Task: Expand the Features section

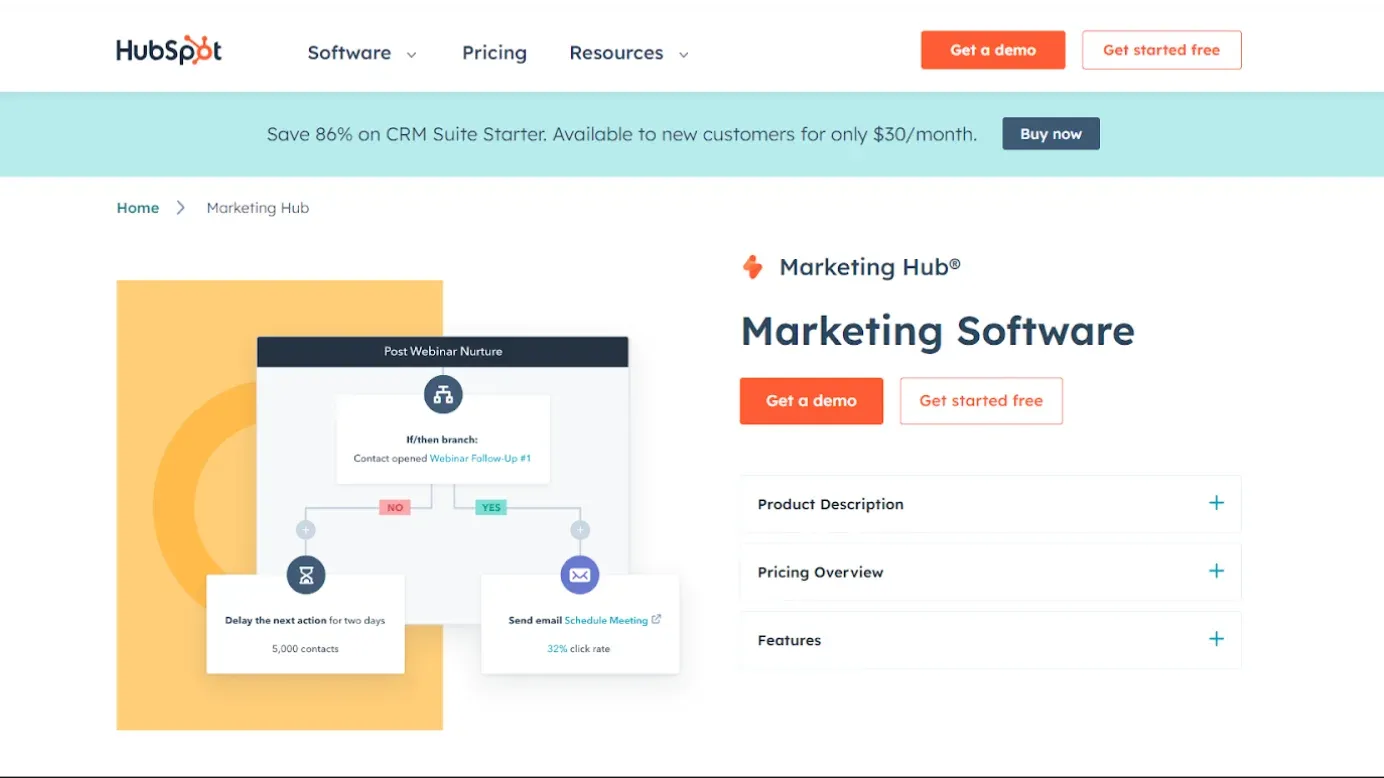Action: pyautogui.click(x=990, y=640)
